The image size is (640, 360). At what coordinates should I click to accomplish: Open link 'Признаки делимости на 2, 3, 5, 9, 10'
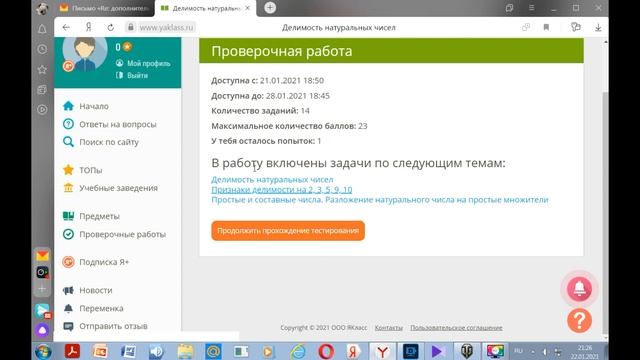[282, 190]
